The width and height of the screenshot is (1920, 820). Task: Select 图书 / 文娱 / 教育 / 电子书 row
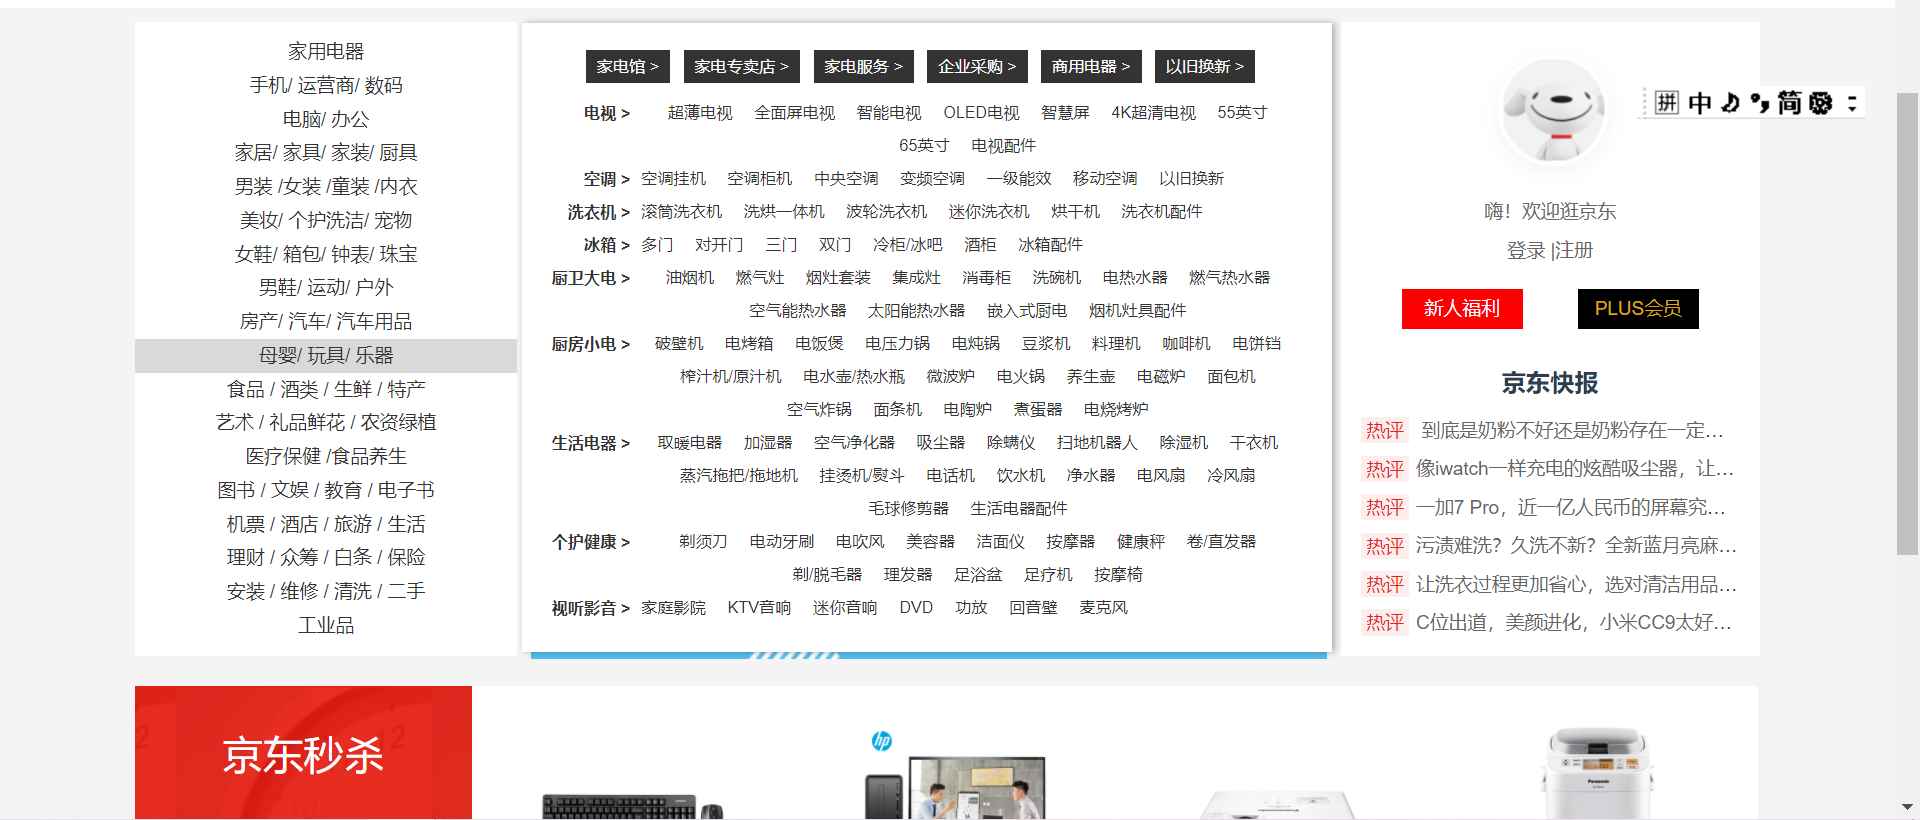326,490
